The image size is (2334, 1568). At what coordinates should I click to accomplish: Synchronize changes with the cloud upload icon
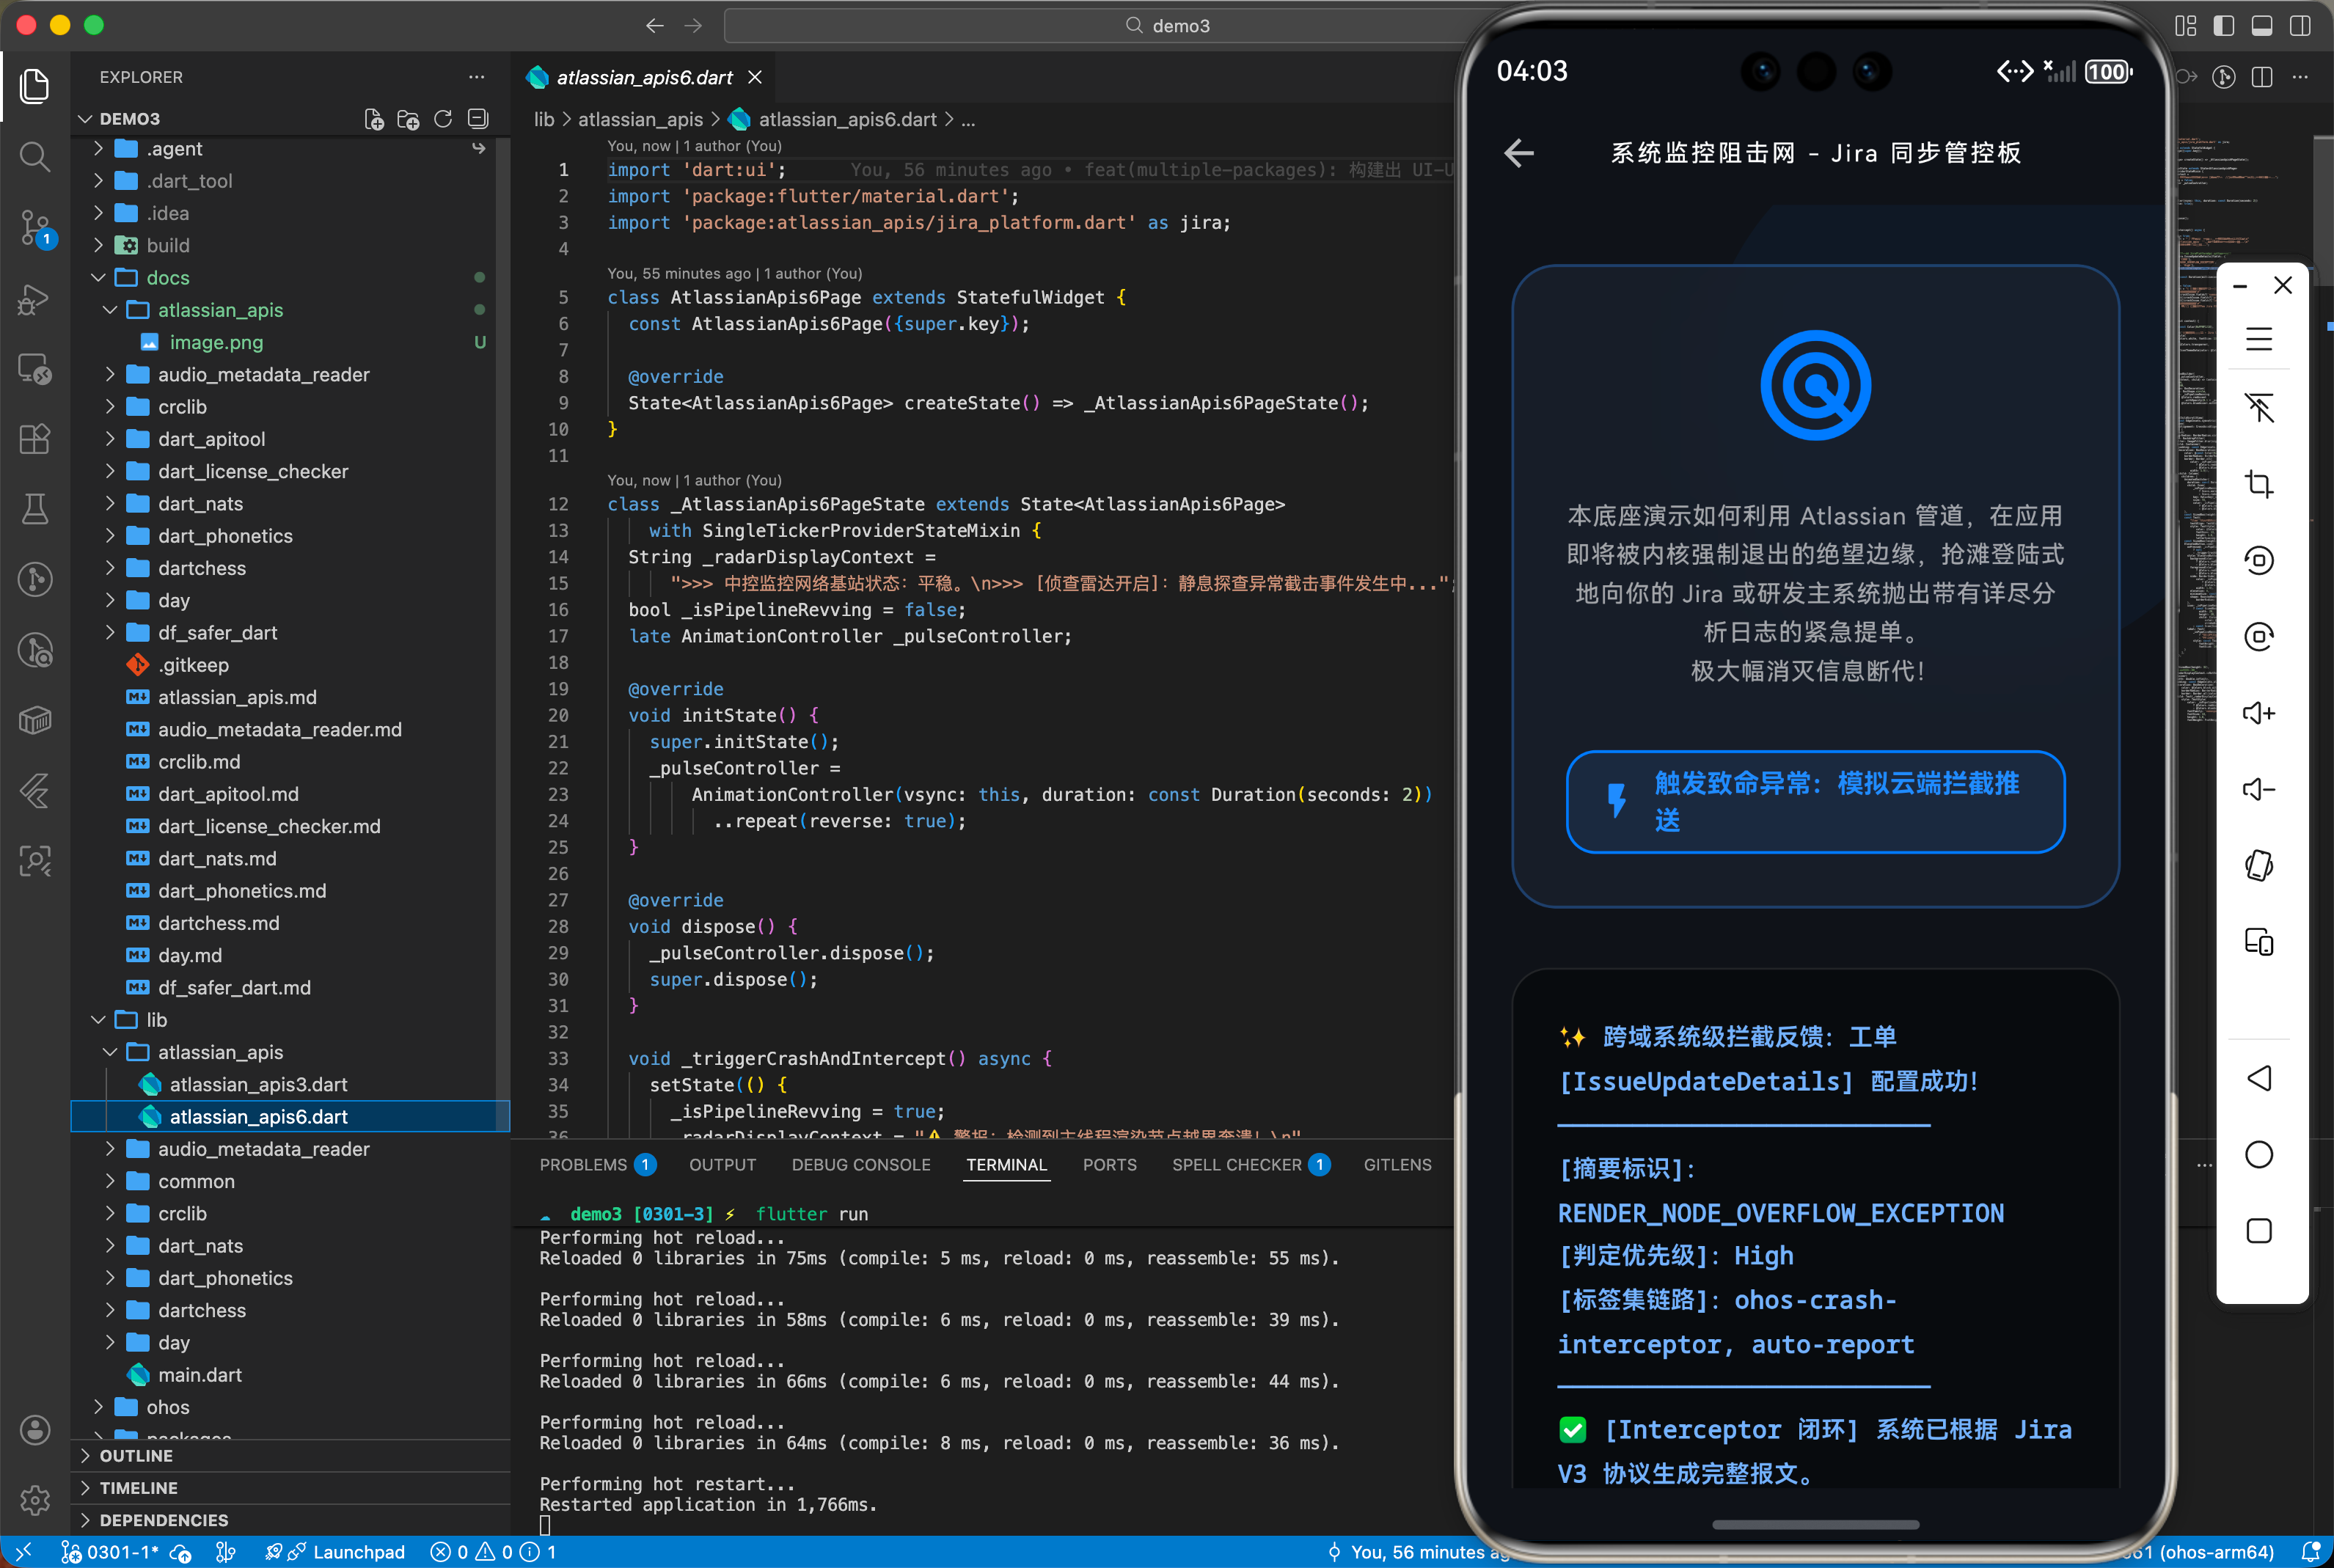point(181,1552)
